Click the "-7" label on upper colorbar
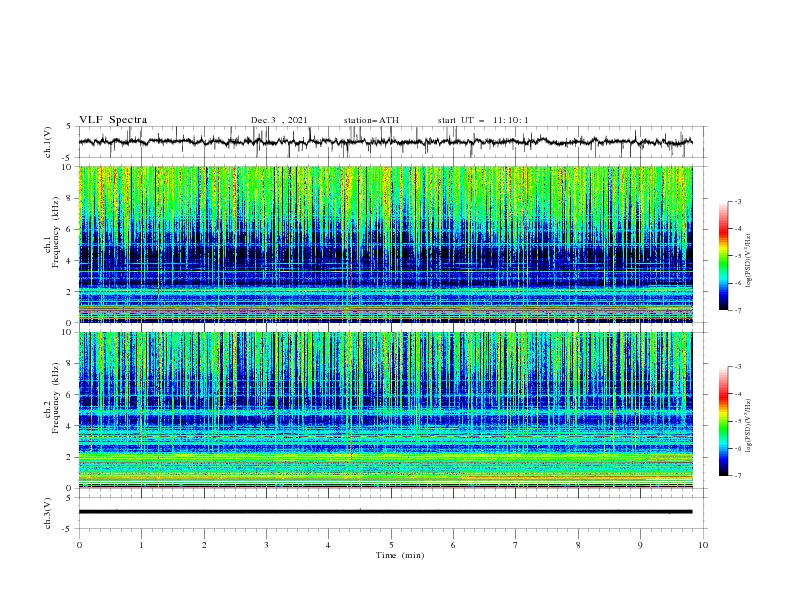792x612 pixels. [x=737, y=310]
